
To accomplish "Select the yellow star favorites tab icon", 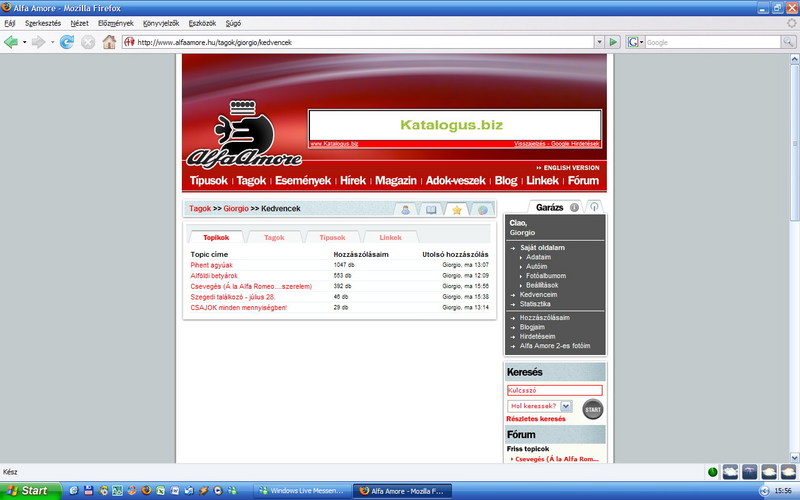I will [x=457, y=210].
